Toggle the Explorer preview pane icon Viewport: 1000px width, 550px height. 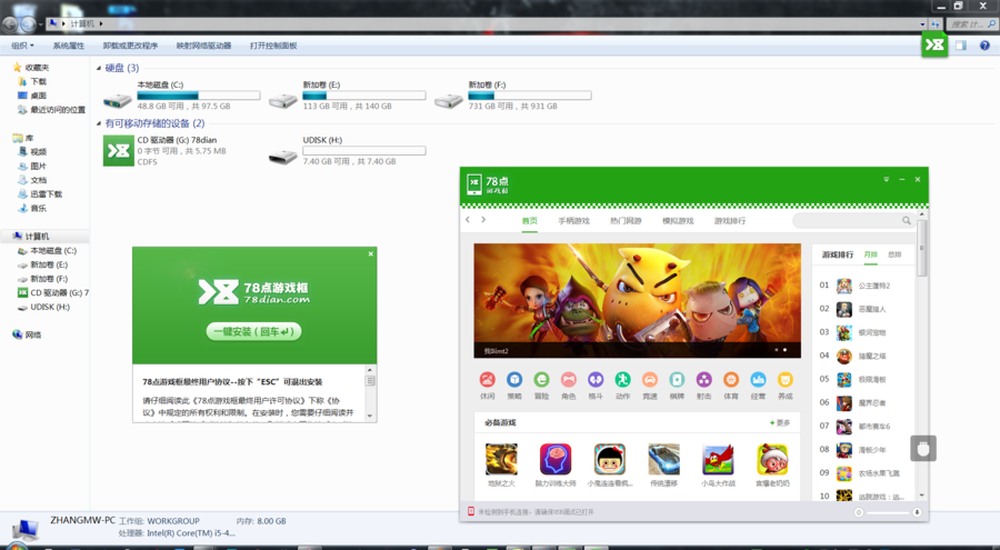tap(961, 45)
